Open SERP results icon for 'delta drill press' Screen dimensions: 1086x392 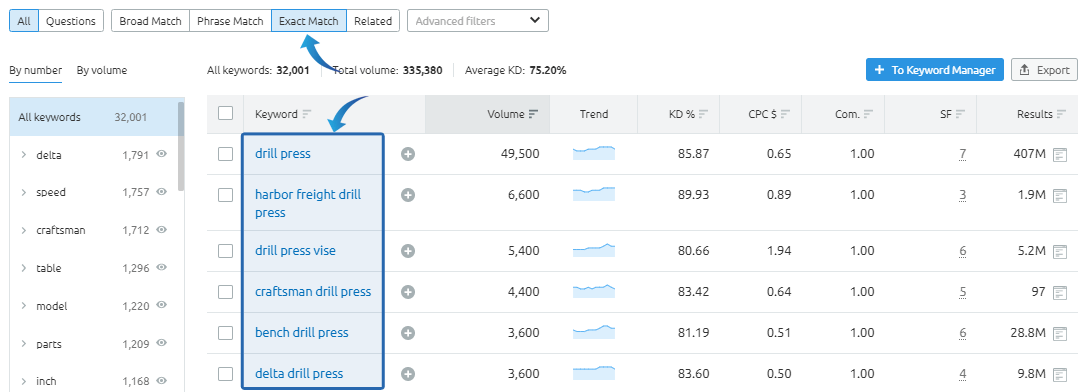pyautogui.click(x=1060, y=374)
